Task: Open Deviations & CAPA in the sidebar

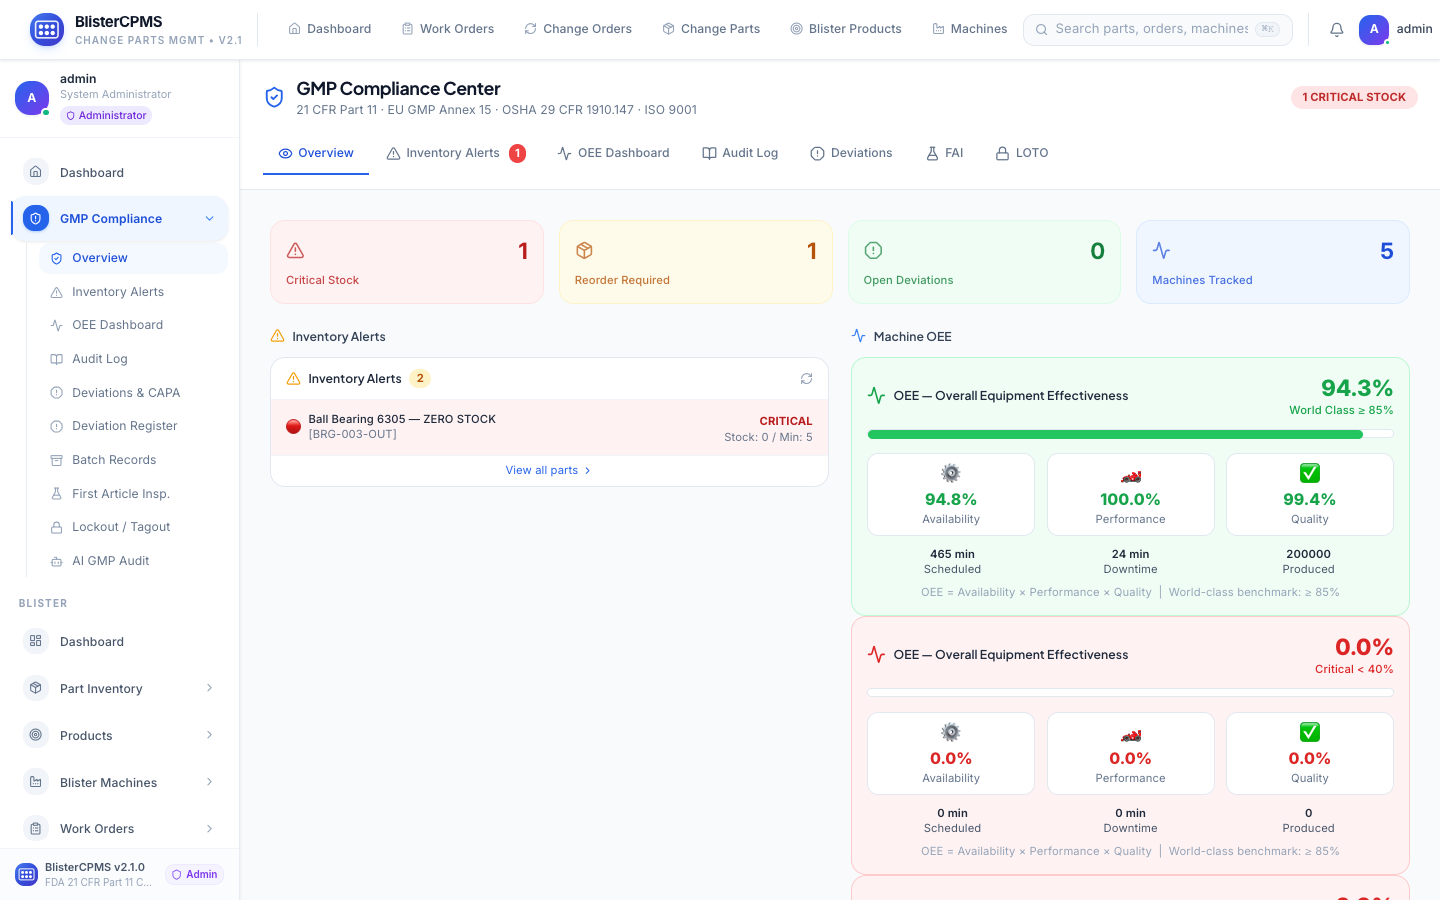Action: click(133, 393)
